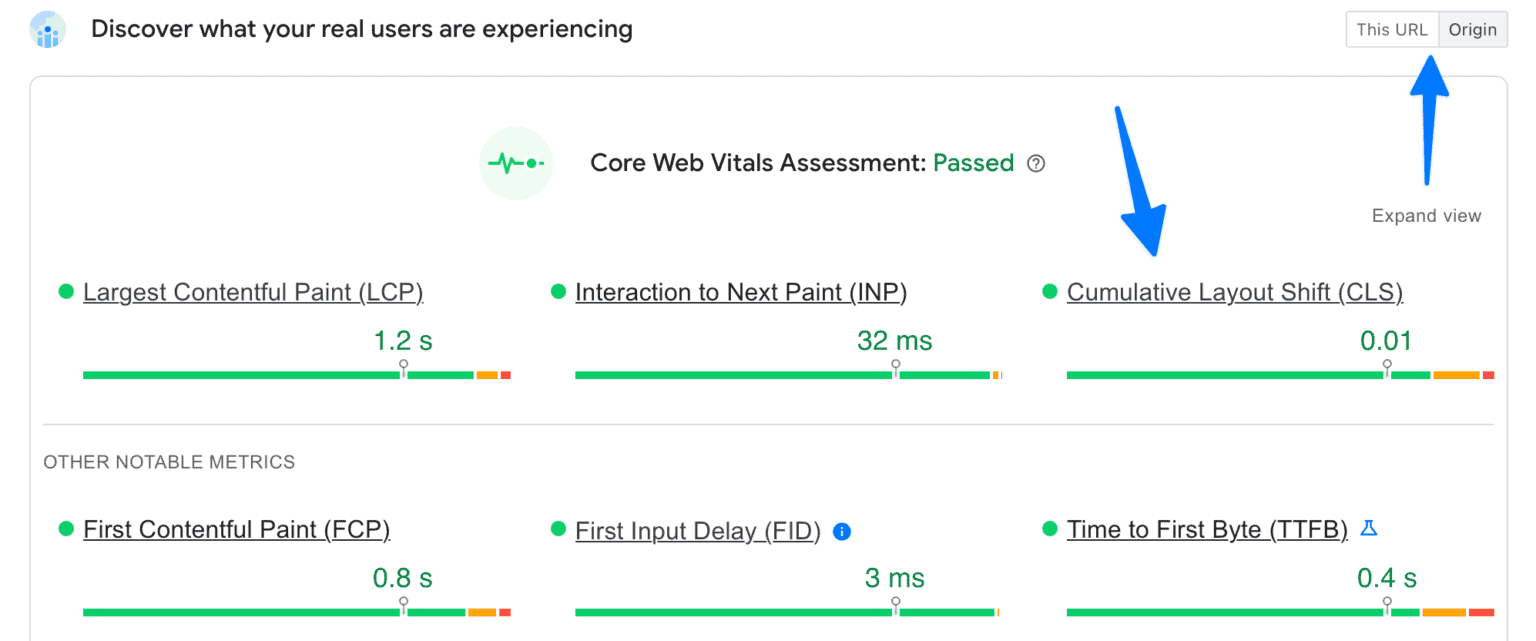Open the First Contentful Paint (FCP) link
Viewport: 1536px width, 641px height.
click(x=236, y=530)
